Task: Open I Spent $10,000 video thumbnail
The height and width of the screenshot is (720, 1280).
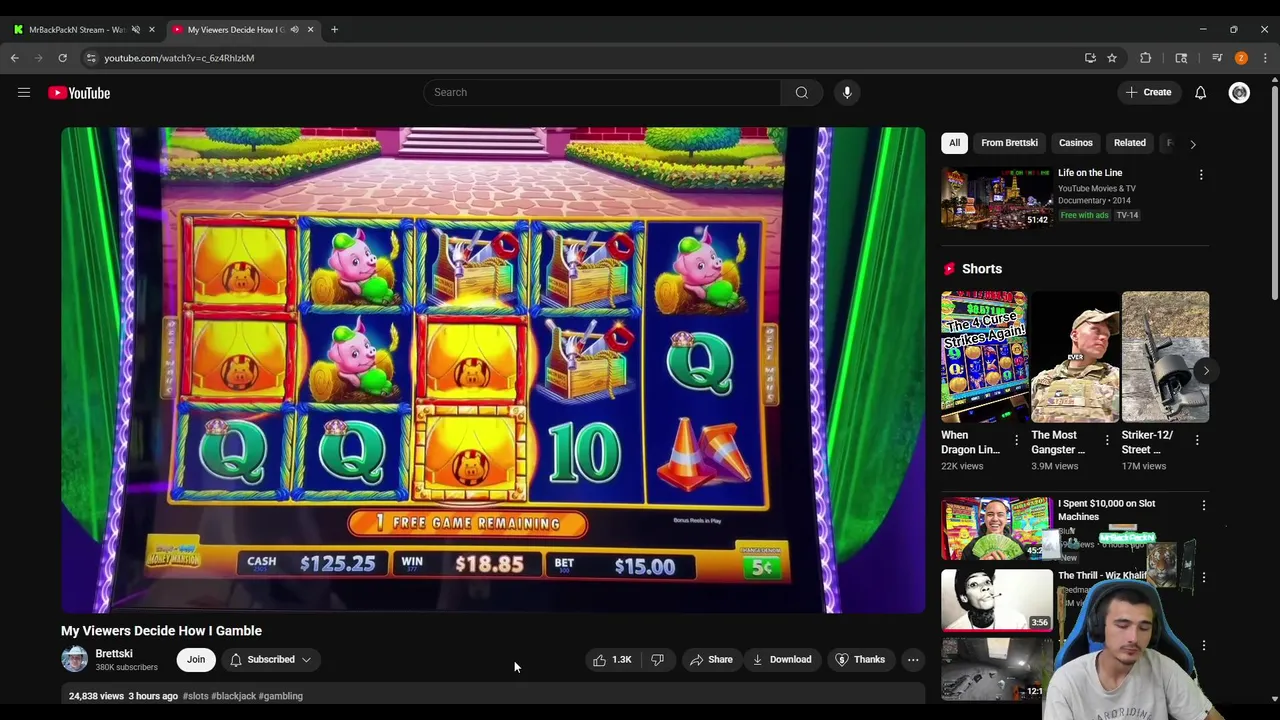Action: 996,529
